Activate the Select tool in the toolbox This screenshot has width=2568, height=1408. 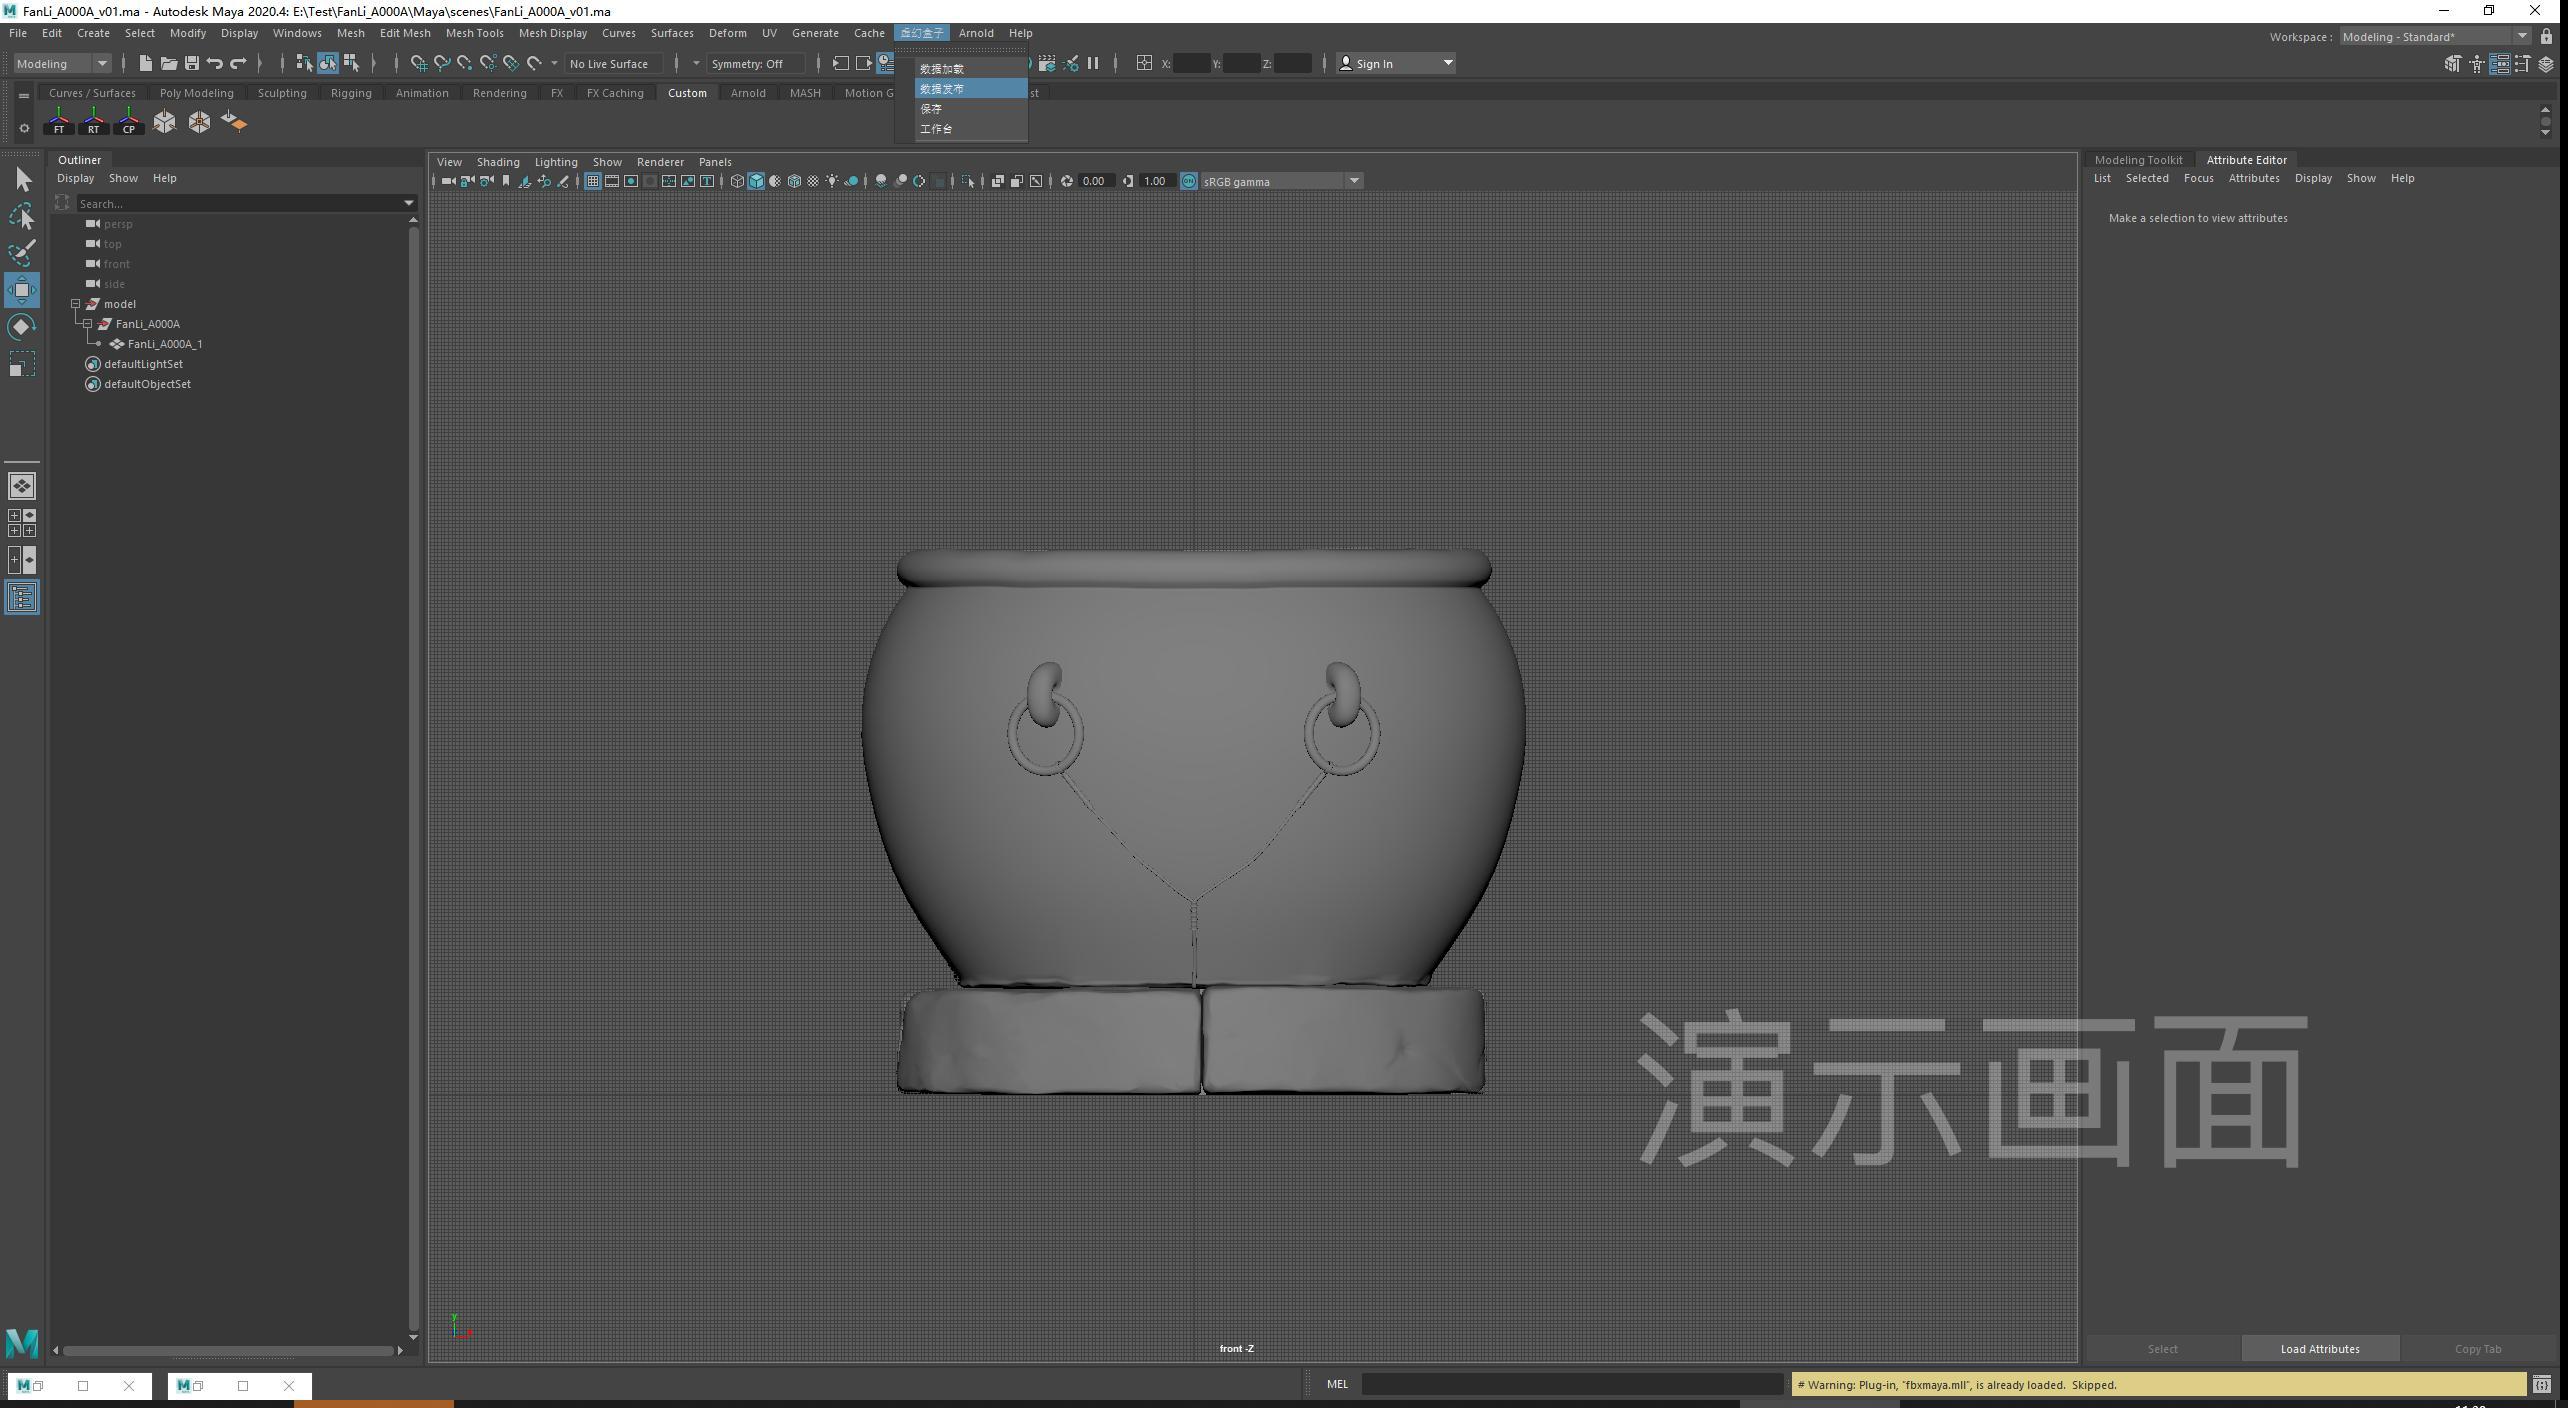click(22, 180)
